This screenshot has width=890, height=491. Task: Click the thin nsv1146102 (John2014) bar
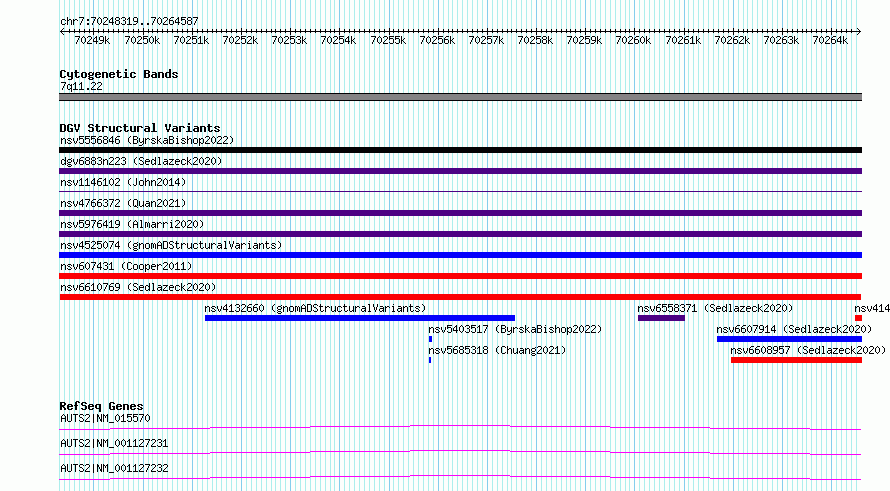(460, 192)
